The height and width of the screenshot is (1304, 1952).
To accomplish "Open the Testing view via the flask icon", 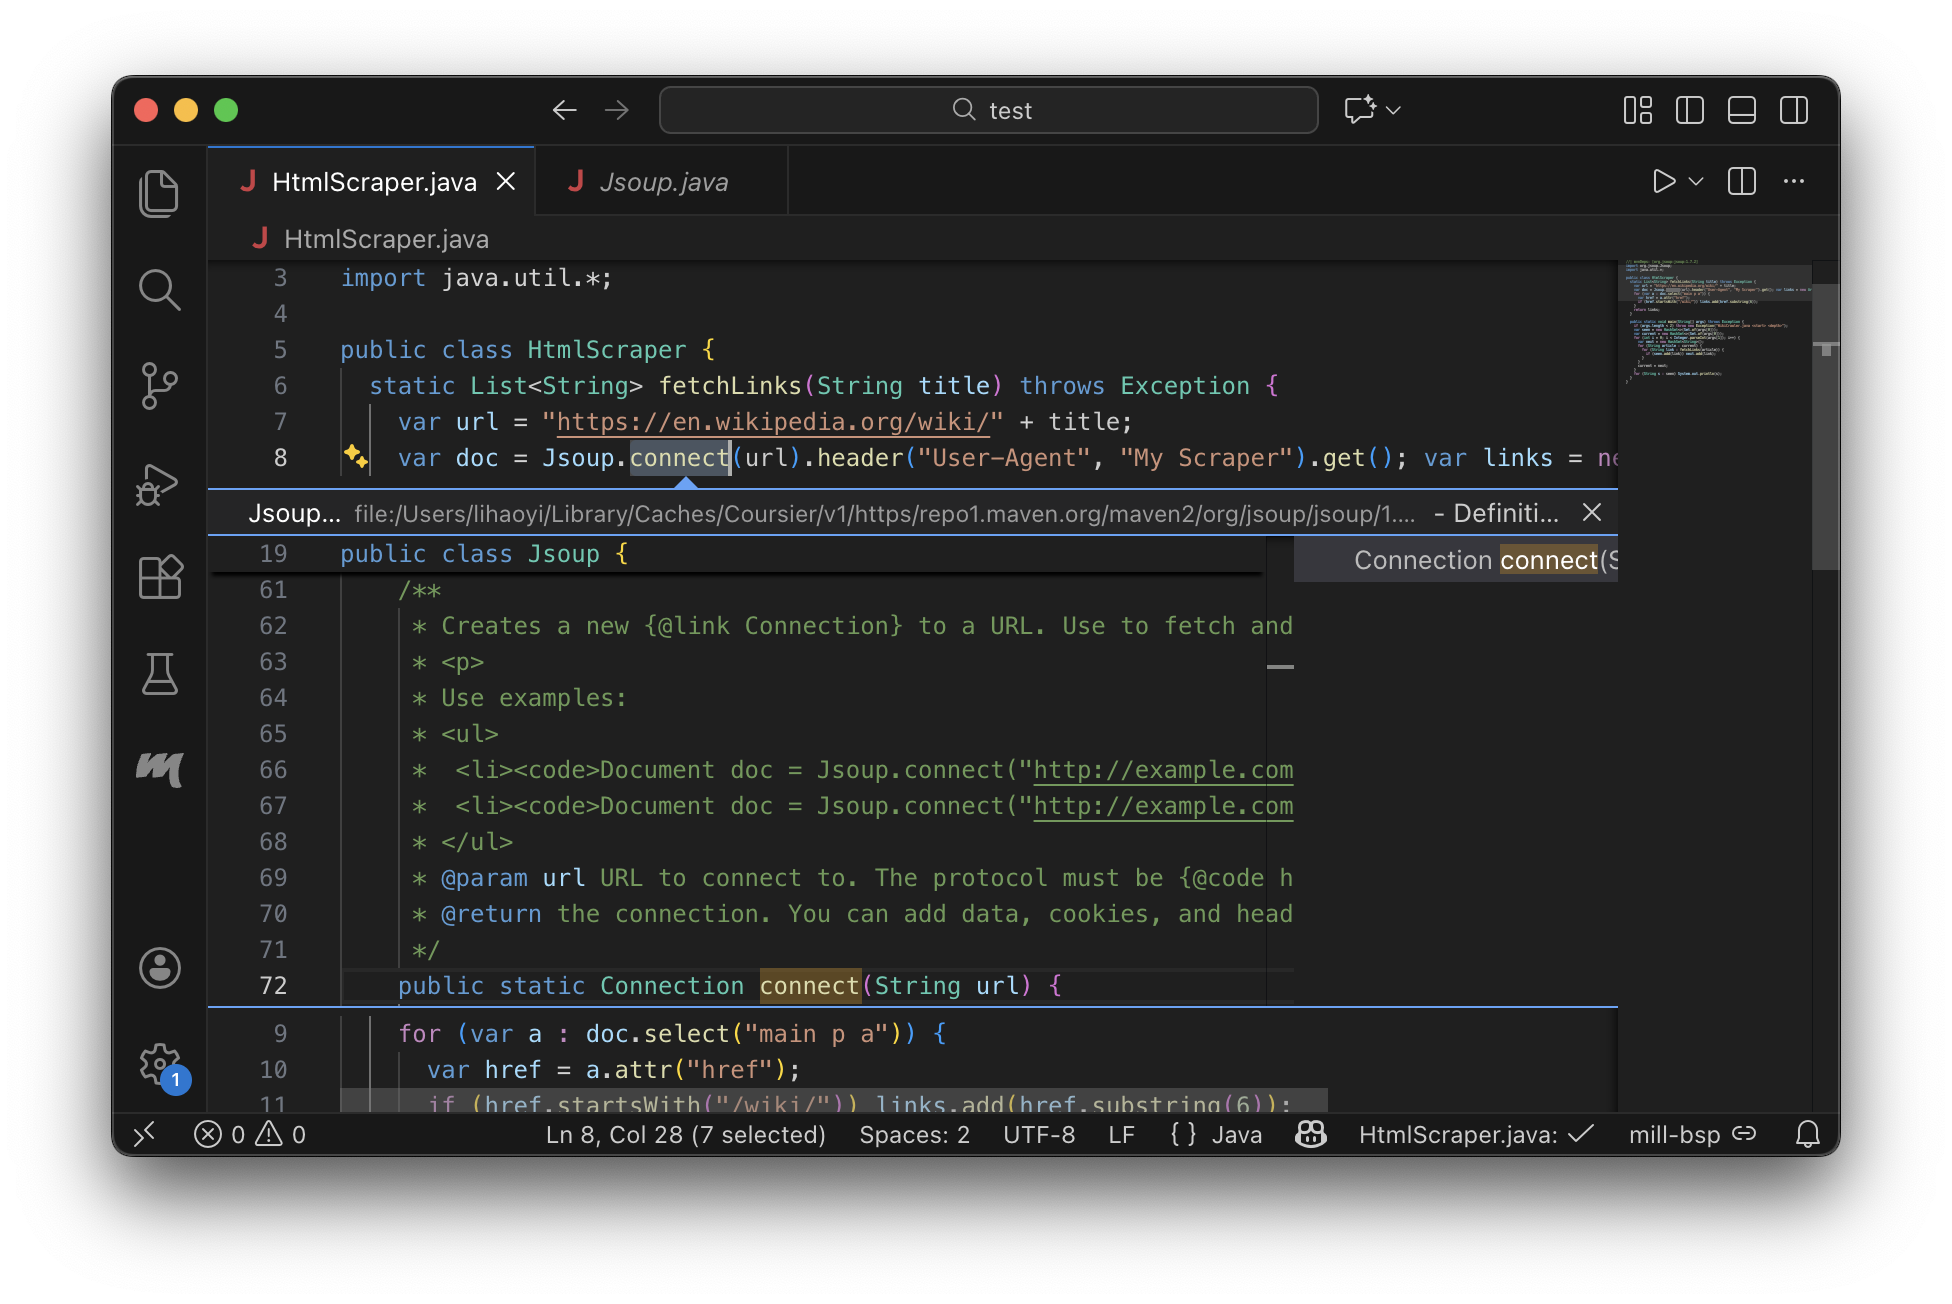I will (159, 674).
